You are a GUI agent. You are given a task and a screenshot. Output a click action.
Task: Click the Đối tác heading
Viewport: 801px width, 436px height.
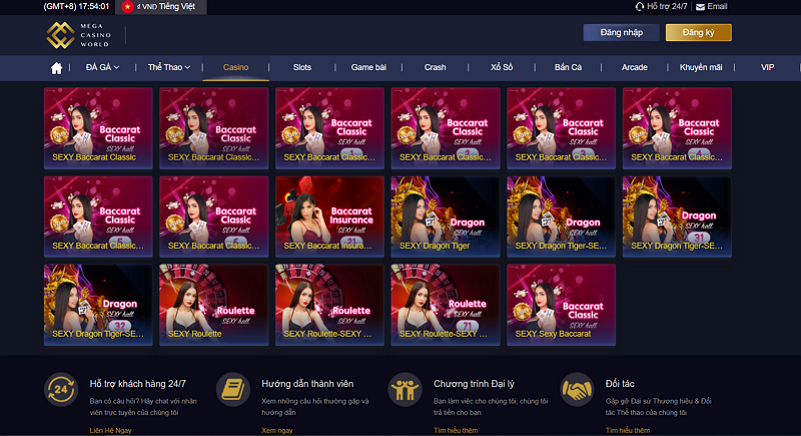620,383
